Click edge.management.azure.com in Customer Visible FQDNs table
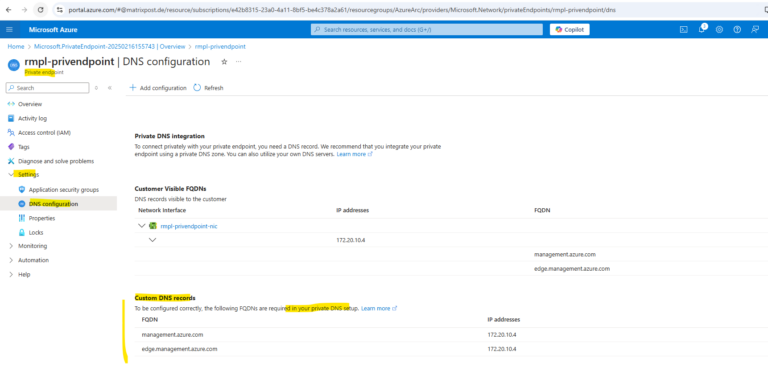Viewport: 768px width, 367px height. (x=572, y=269)
